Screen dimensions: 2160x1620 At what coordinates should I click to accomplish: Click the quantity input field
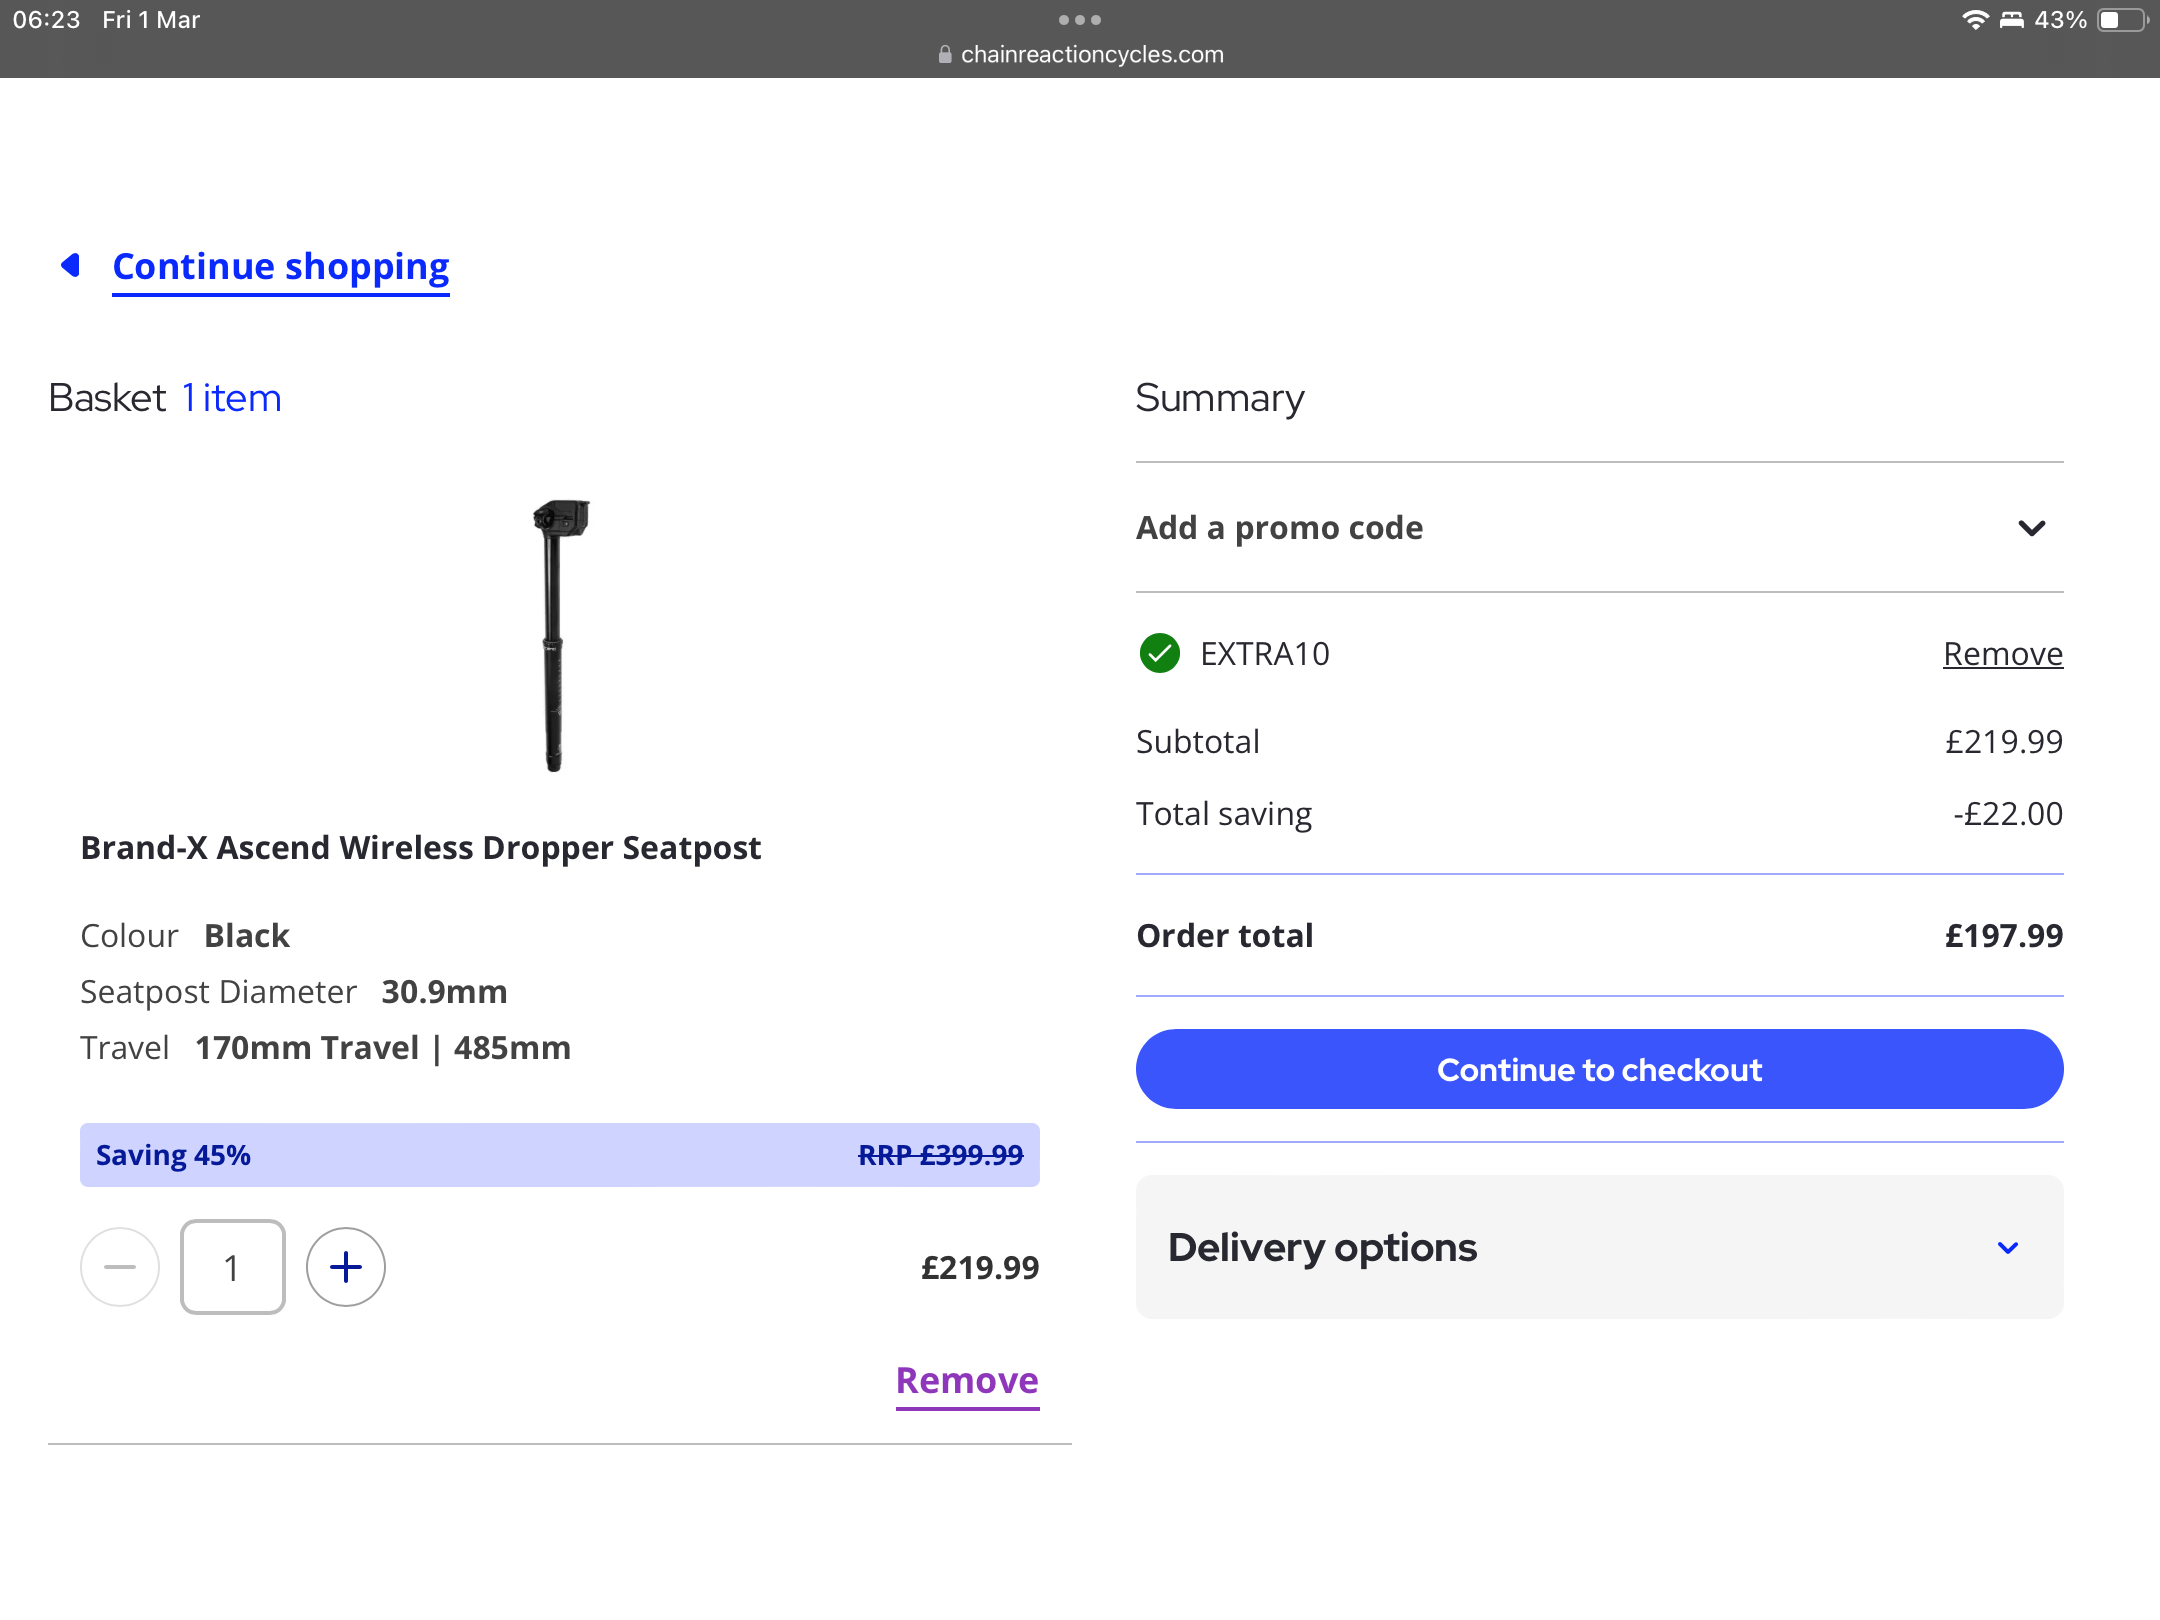(x=233, y=1267)
